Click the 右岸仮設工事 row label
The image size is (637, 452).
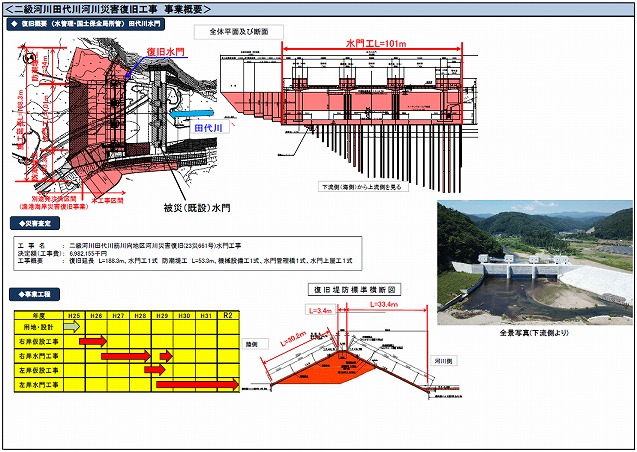coord(39,342)
